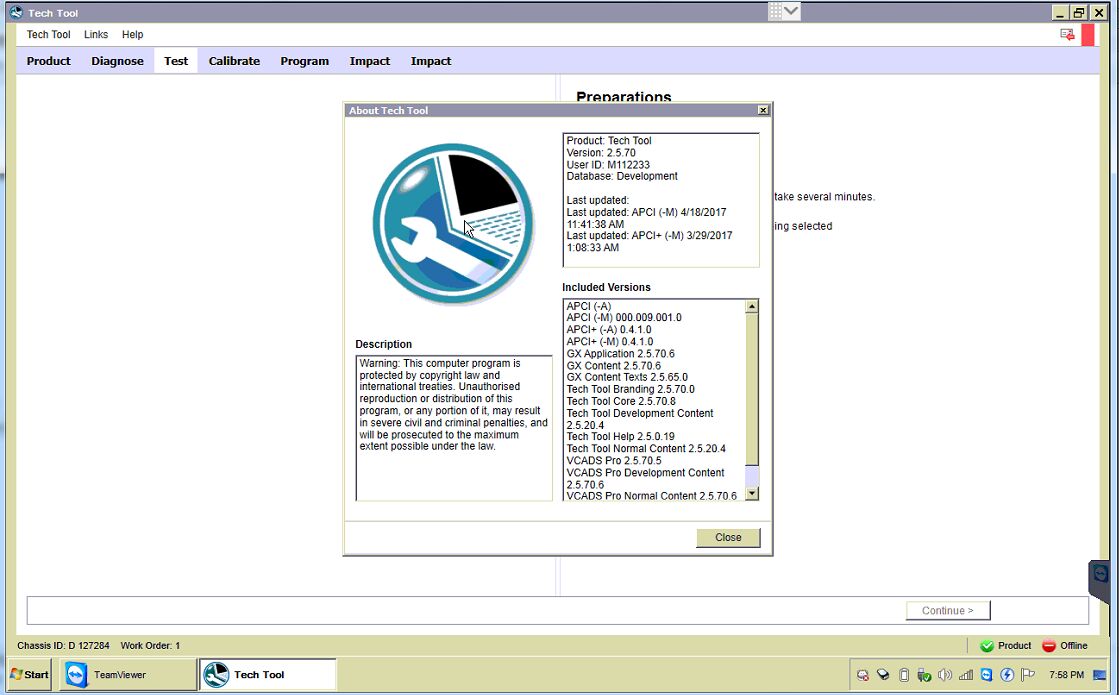
Task: Select 'Tech Tool Branding 2.5.70.0' entry
Action: tap(630, 389)
